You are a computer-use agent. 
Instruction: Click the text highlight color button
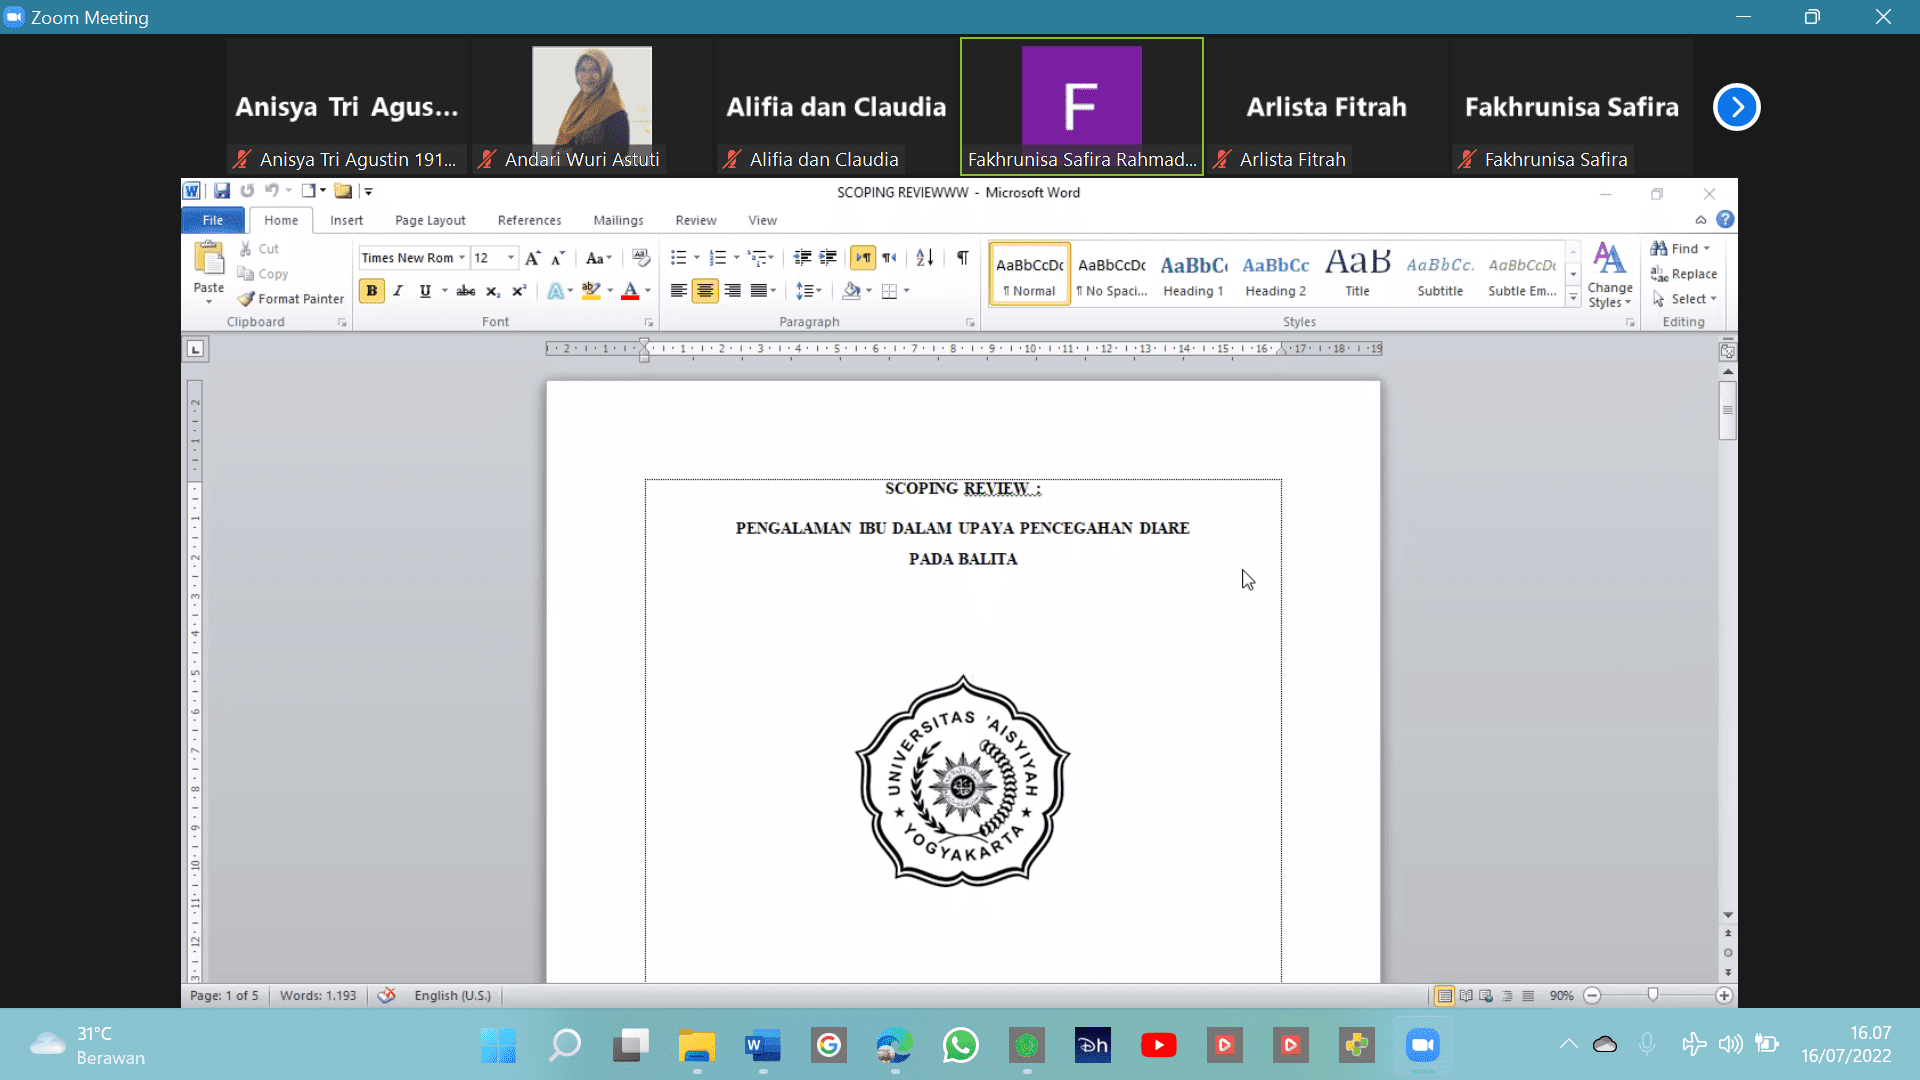591,291
